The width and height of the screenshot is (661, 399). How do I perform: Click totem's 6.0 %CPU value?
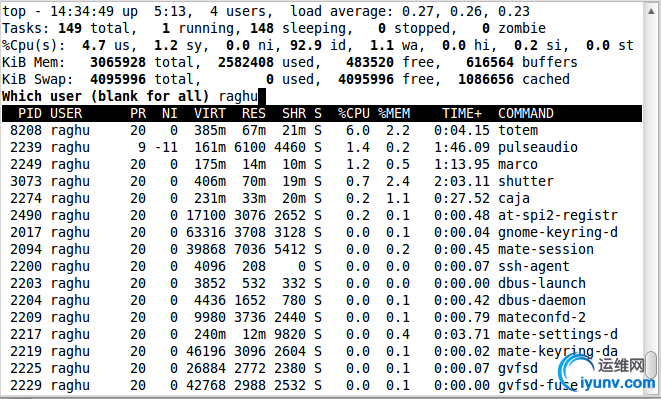(x=357, y=130)
